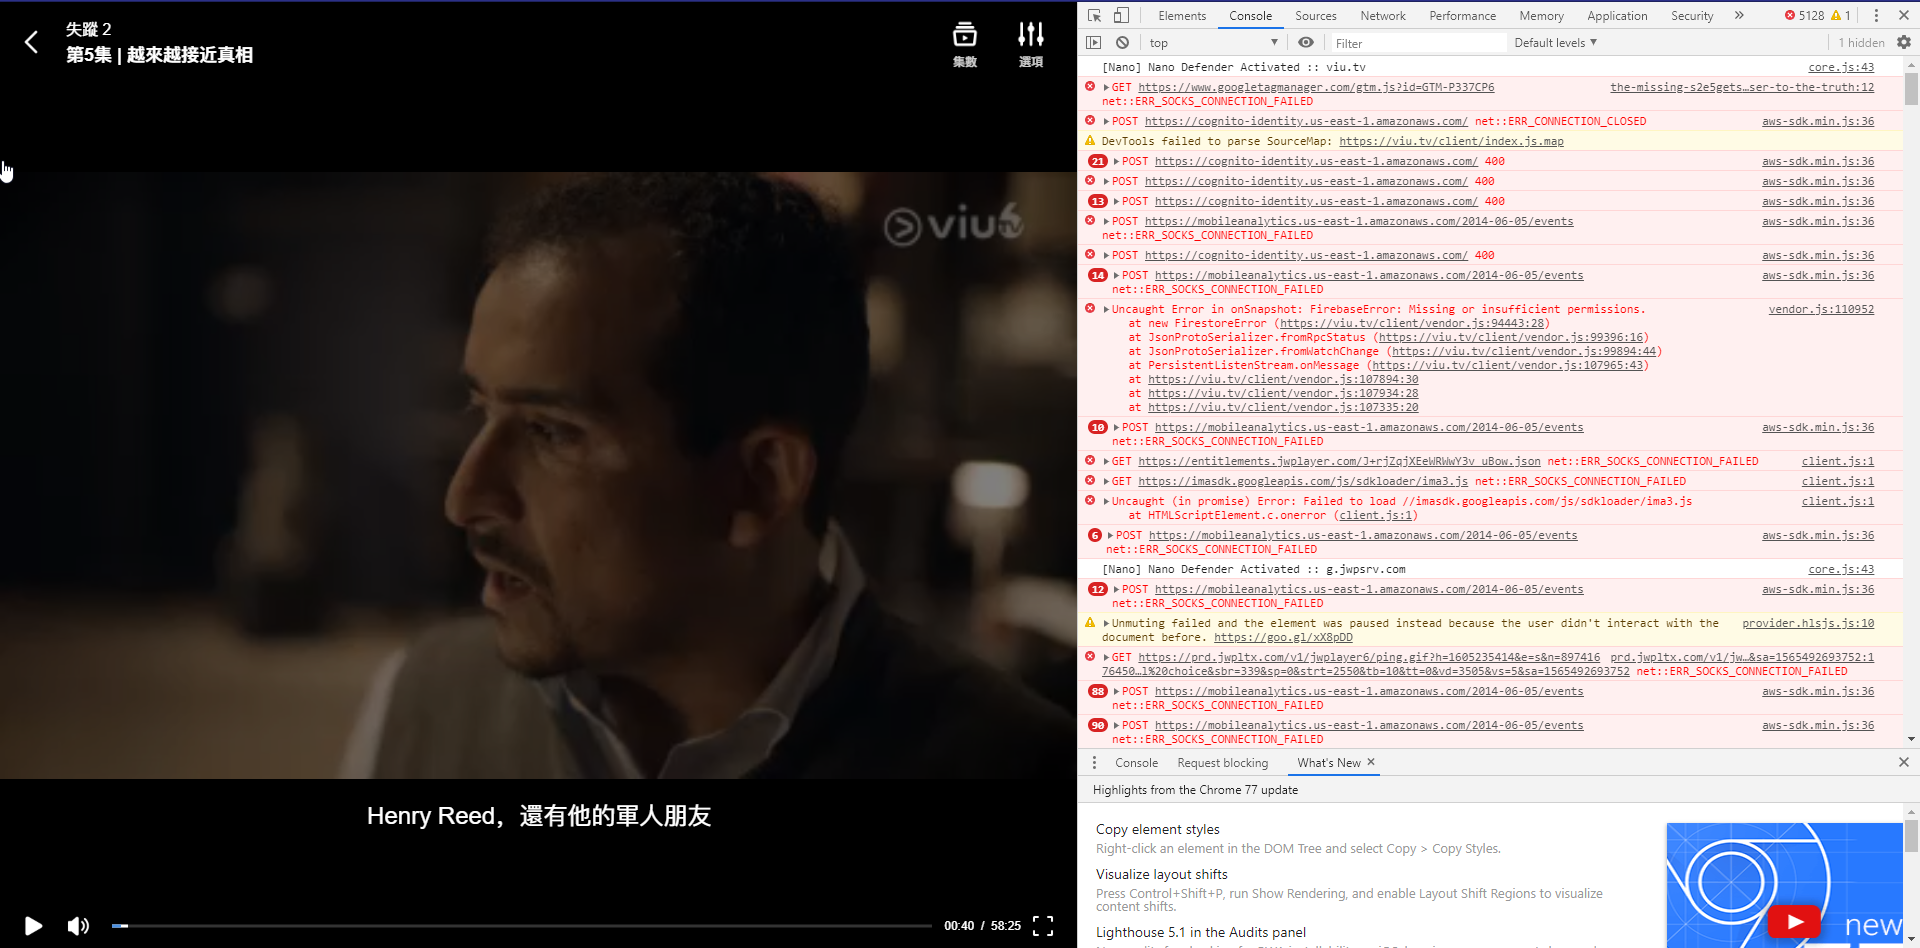Clear the console output
The image size is (1920, 948).
click(x=1122, y=42)
